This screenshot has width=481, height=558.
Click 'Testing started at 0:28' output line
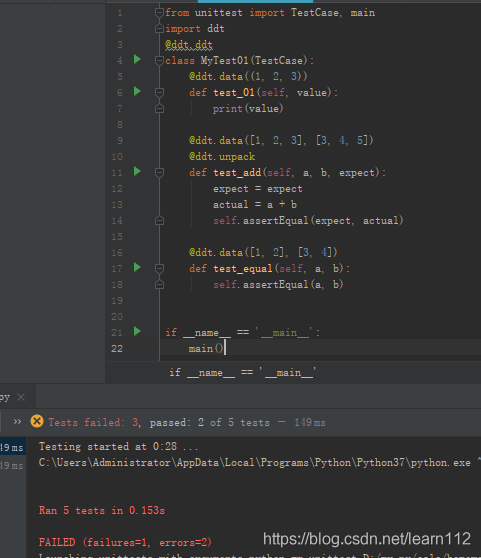pos(119,446)
